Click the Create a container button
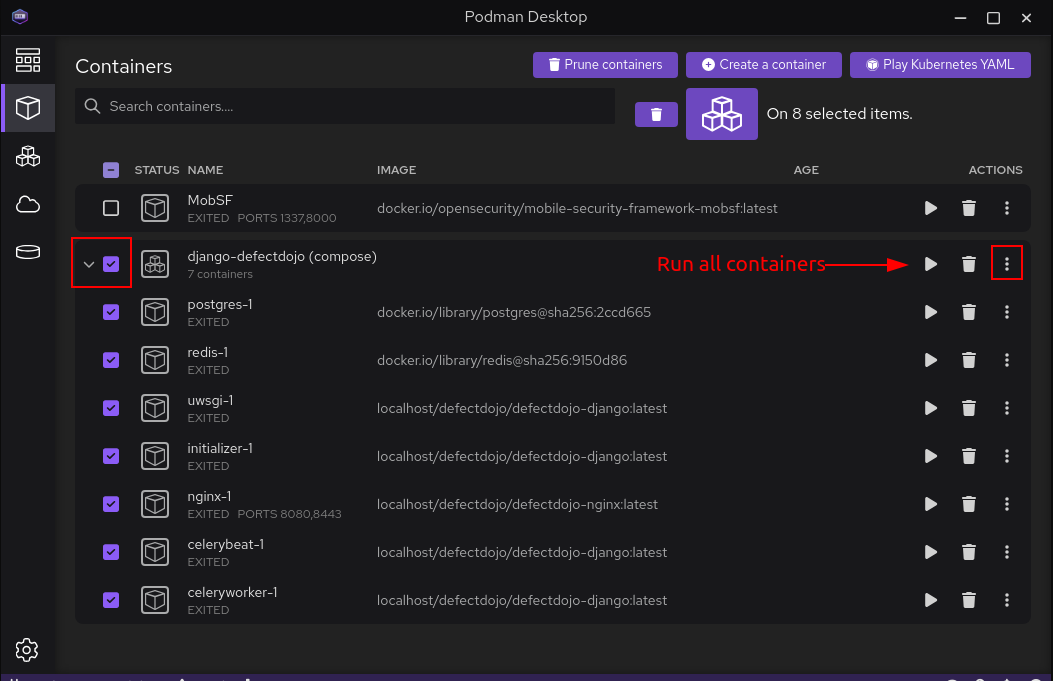Image resolution: width=1053 pixels, height=681 pixels. click(x=763, y=64)
